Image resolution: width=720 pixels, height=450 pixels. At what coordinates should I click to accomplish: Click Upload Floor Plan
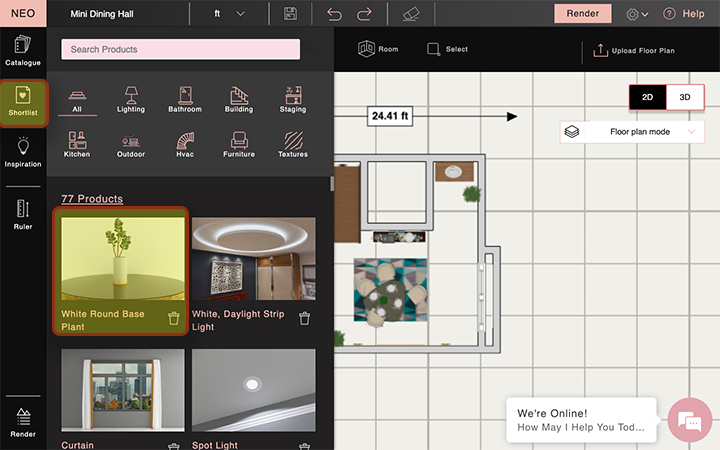(634, 51)
